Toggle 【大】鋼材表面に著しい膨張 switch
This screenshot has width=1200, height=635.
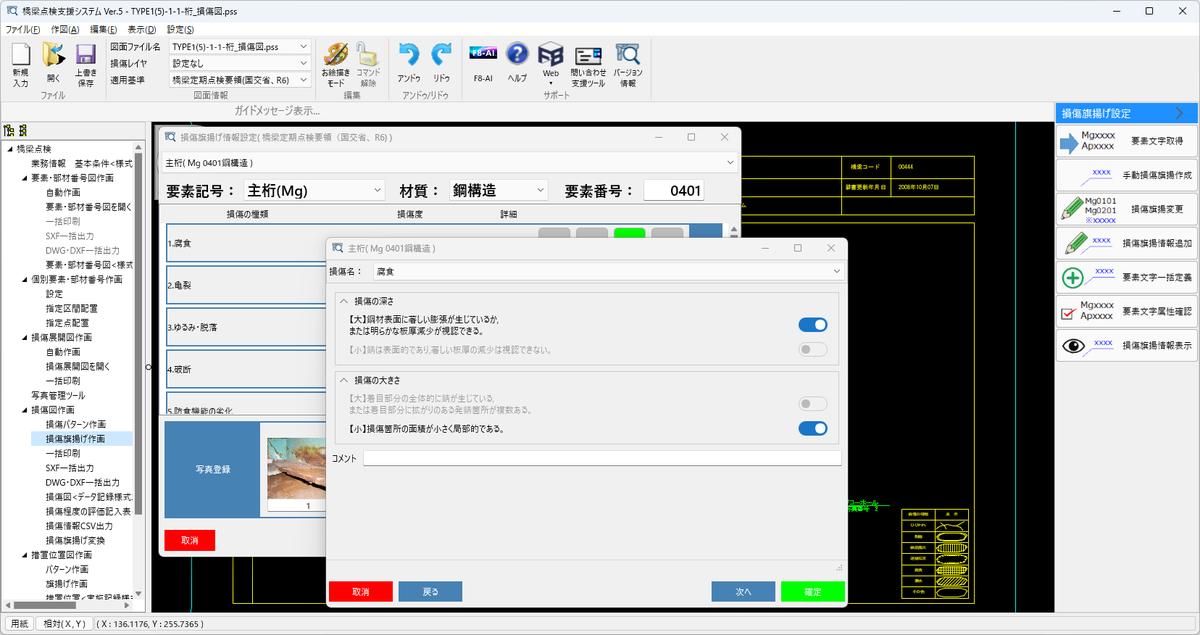[812, 324]
